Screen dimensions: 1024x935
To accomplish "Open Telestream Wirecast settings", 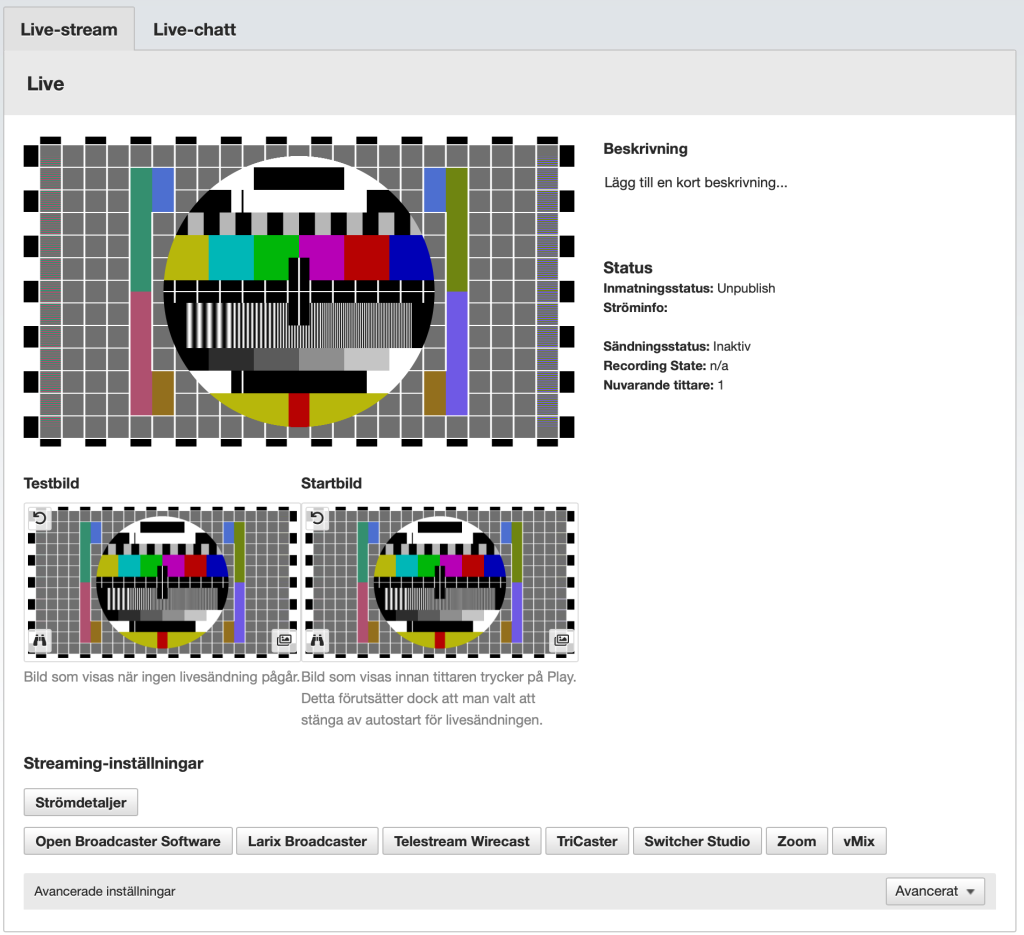I will tap(462, 841).
